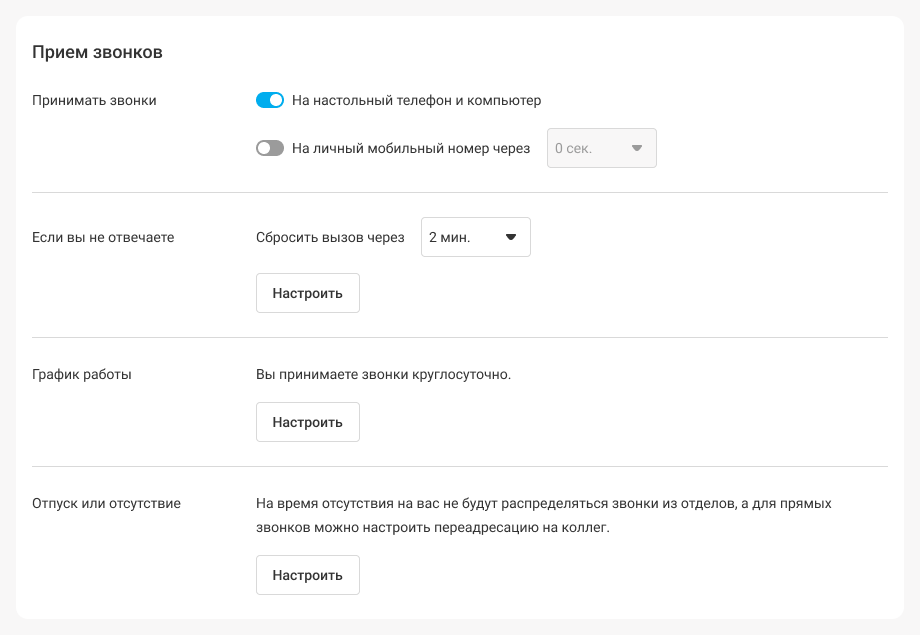Open the '0 сек.' mobile delay dropdown
Screen dimensions: 920x635
pyautogui.click(x=602, y=148)
